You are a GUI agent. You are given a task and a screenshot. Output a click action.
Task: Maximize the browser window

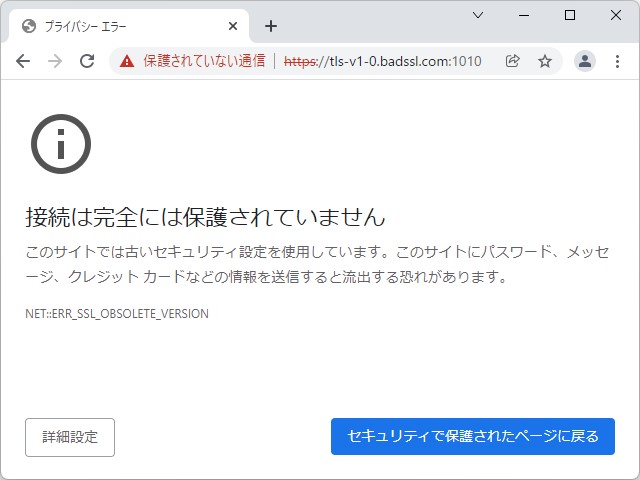pyautogui.click(x=570, y=16)
